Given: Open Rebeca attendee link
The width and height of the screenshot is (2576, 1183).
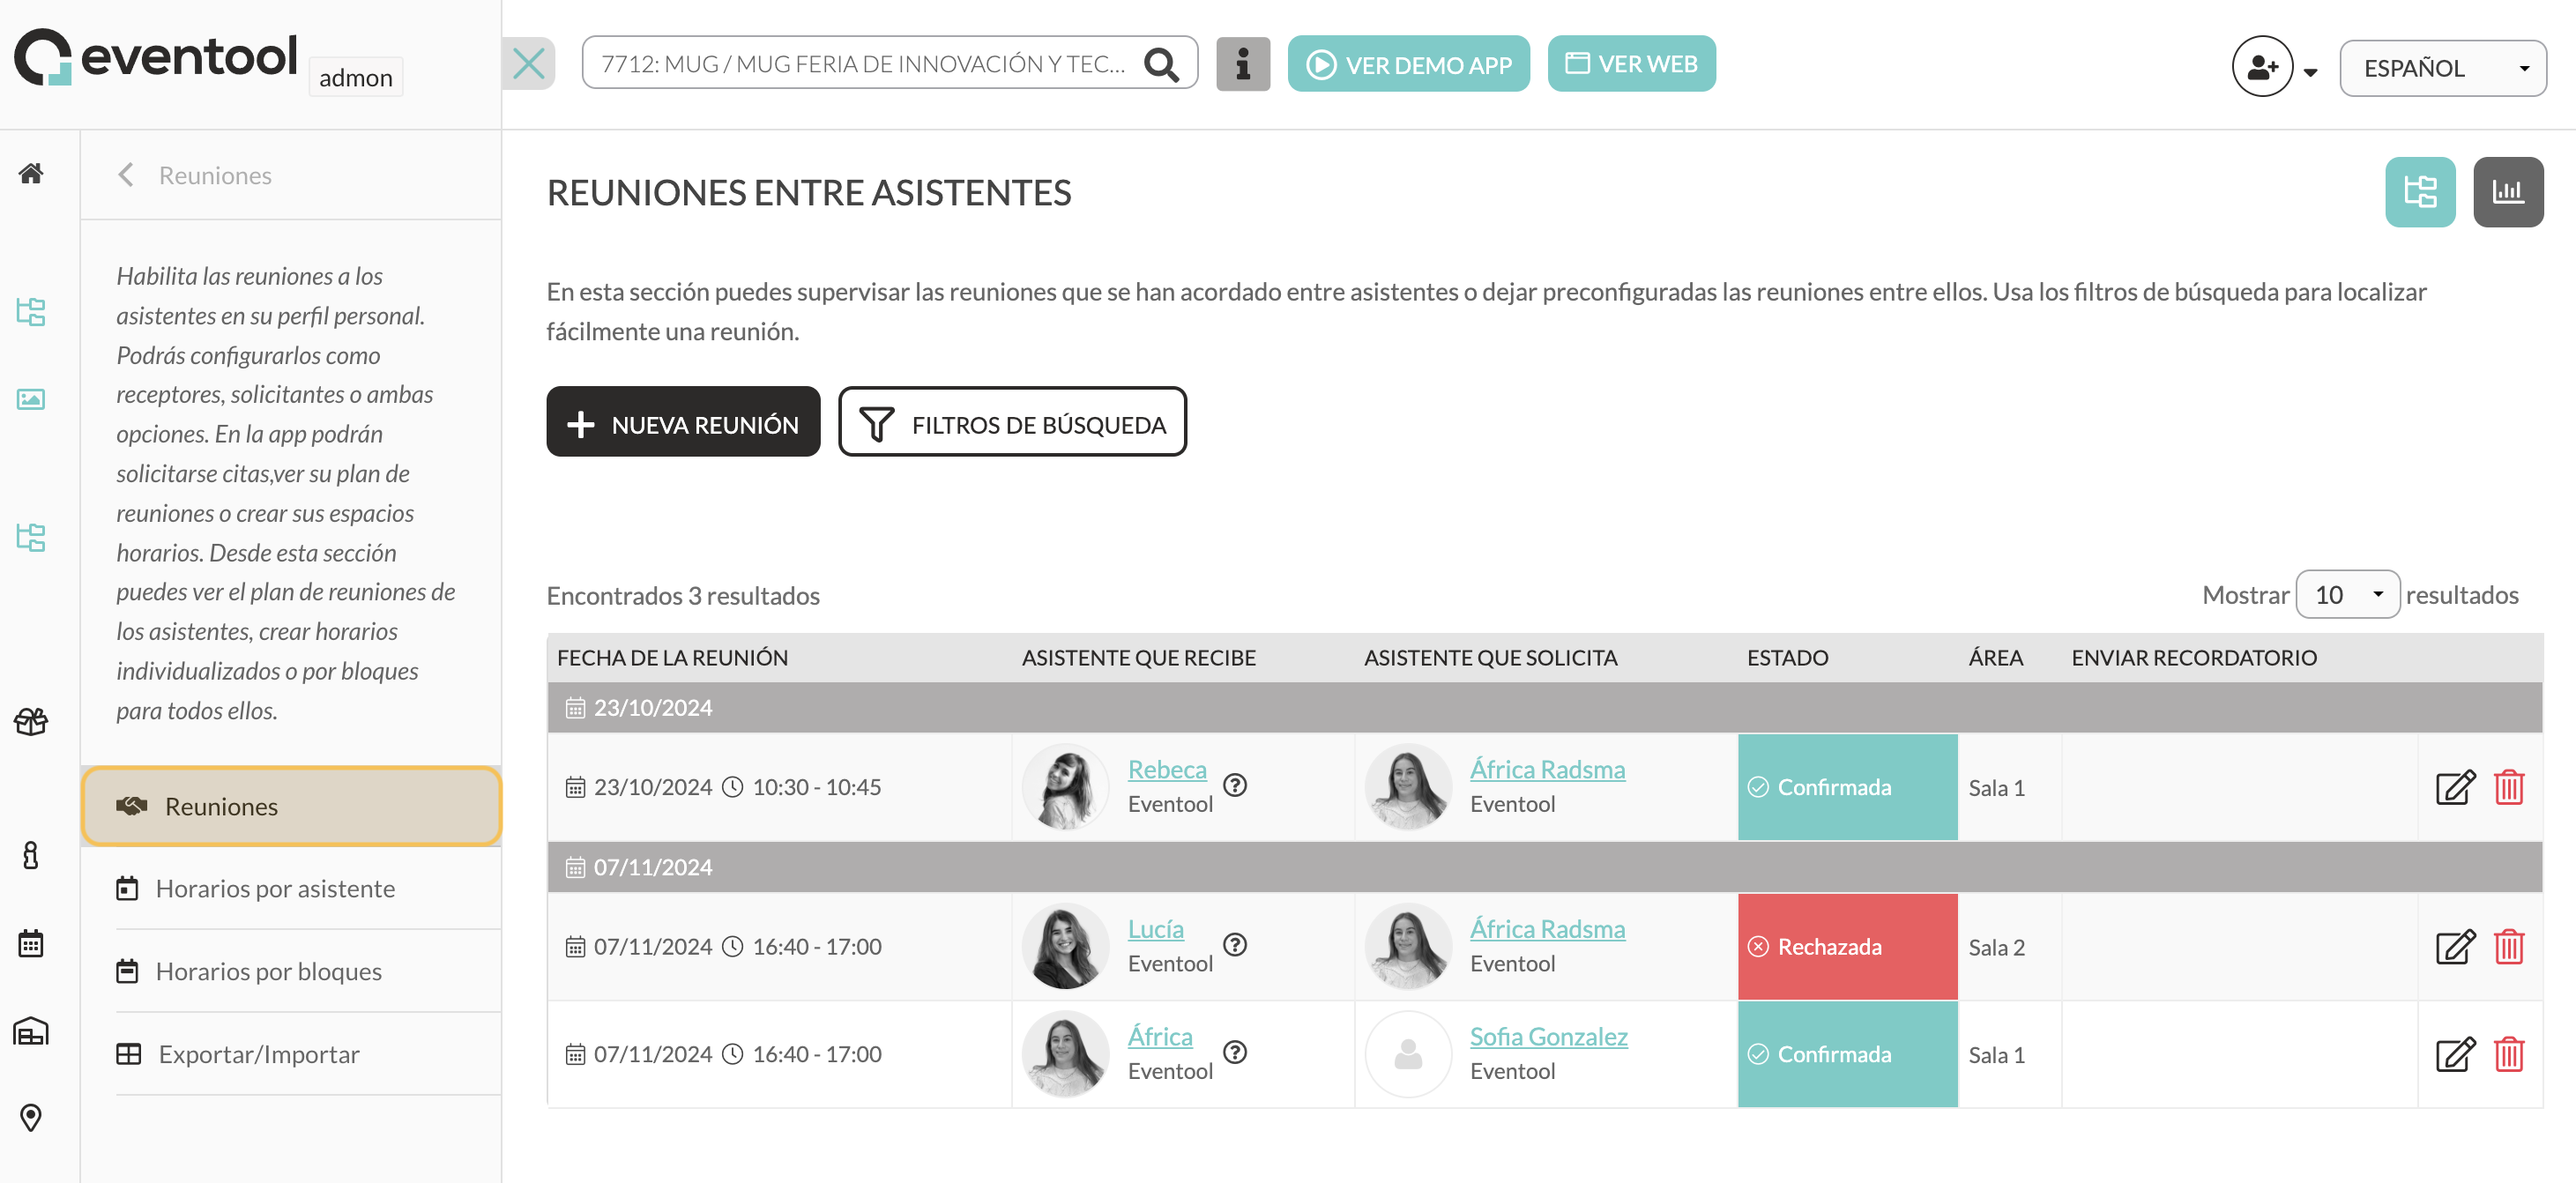Looking at the screenshot, I should 1167,770.
